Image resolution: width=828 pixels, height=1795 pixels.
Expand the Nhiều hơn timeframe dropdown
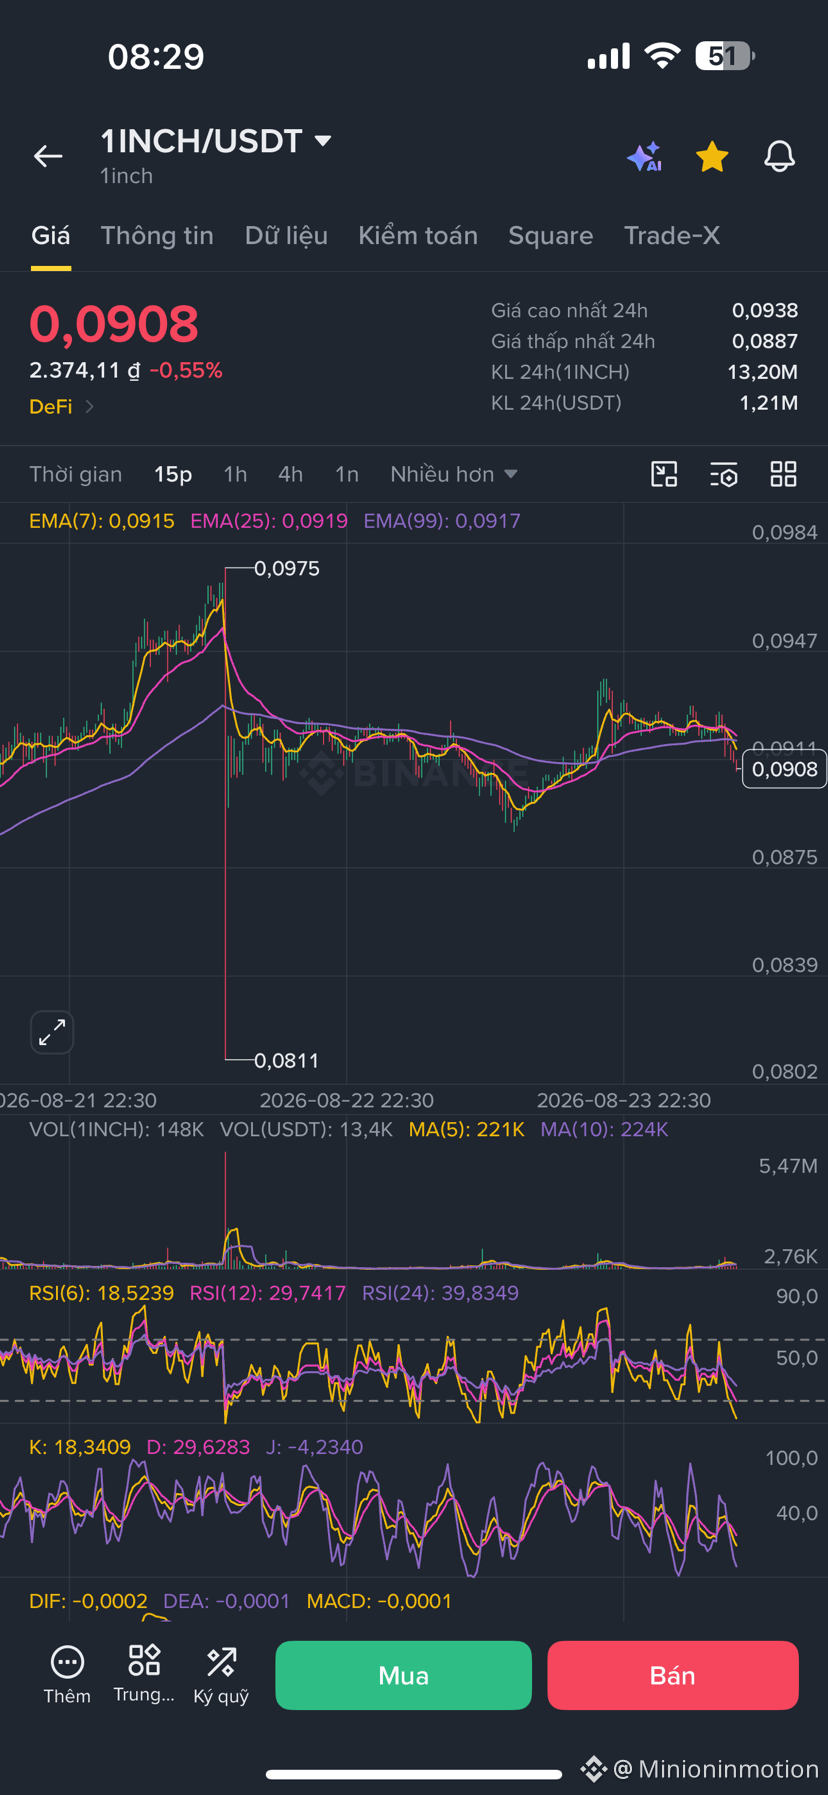[454, 474]
